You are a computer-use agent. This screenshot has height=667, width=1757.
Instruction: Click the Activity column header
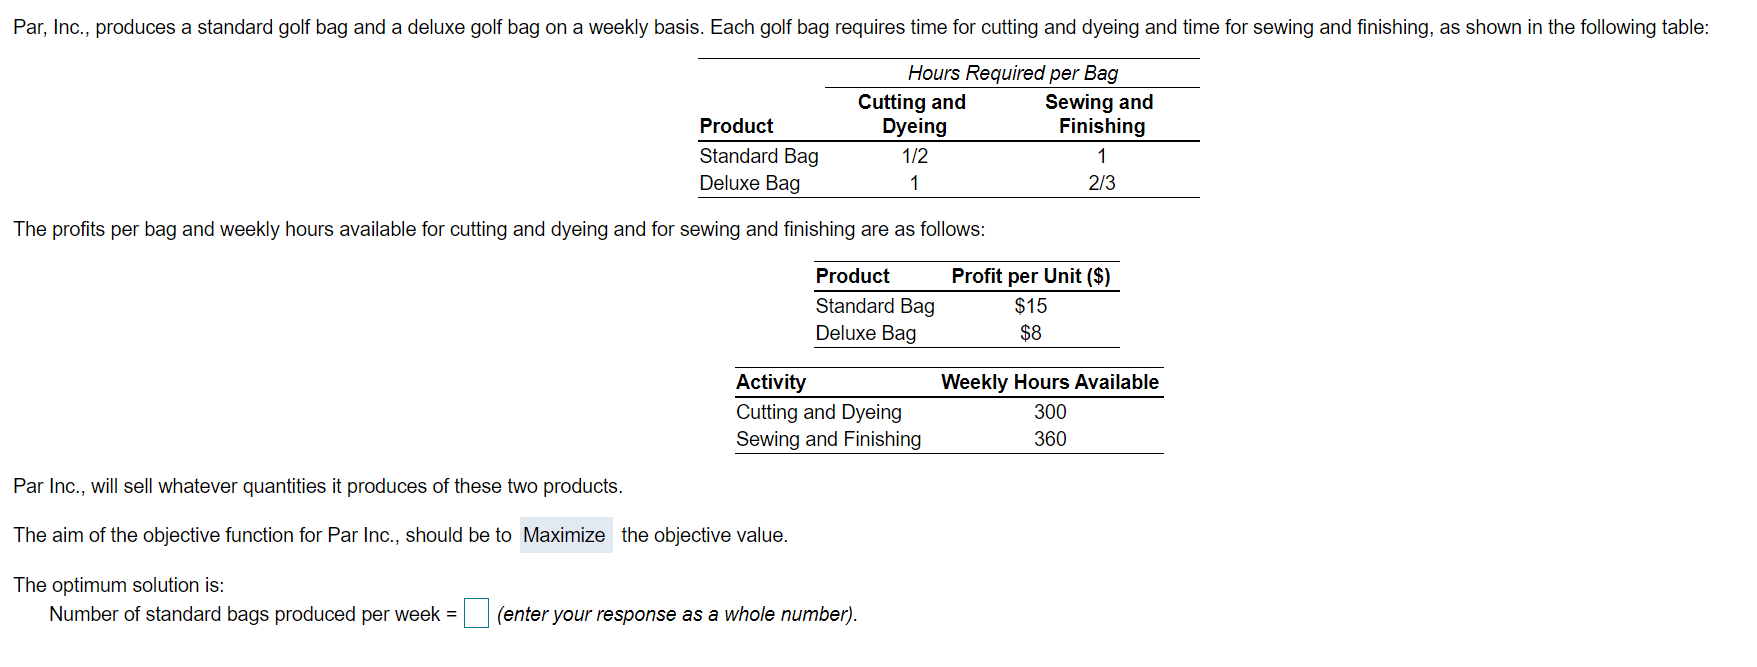click(771, 382)
